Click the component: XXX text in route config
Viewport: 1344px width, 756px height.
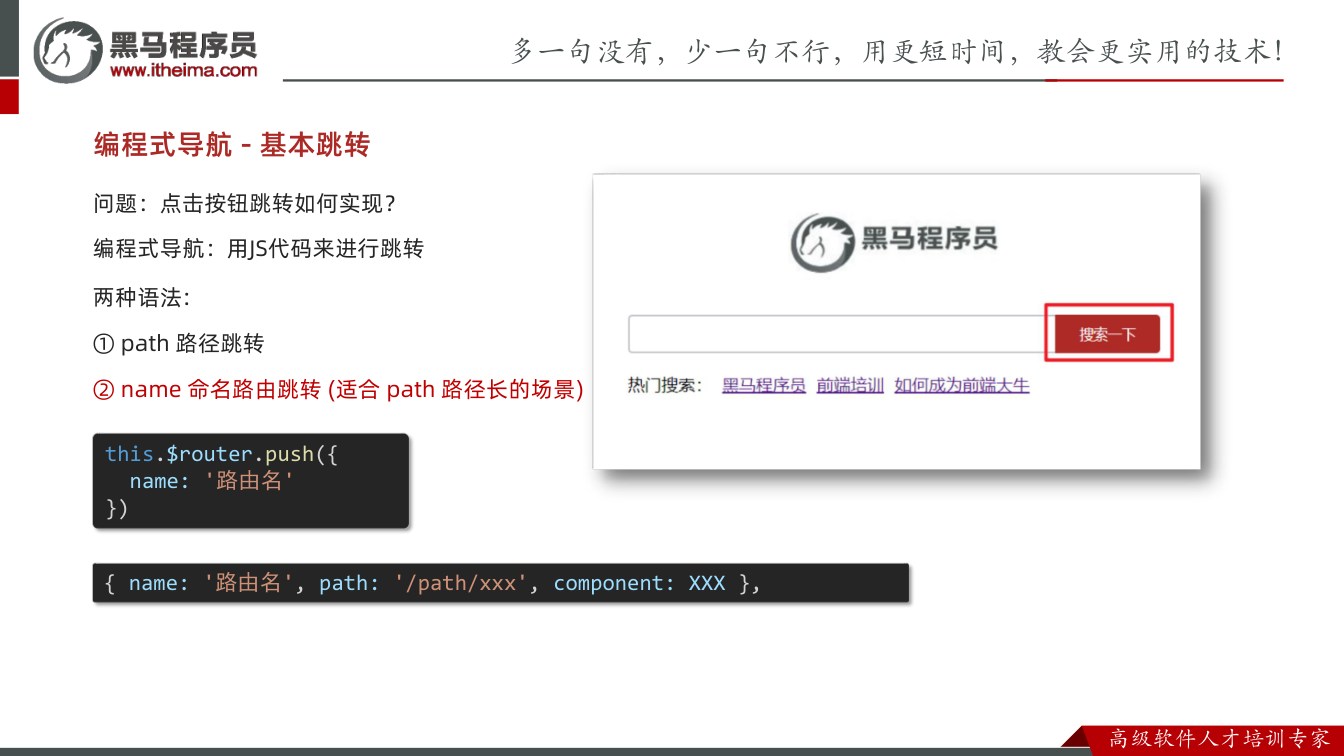[x=639, y=583]
